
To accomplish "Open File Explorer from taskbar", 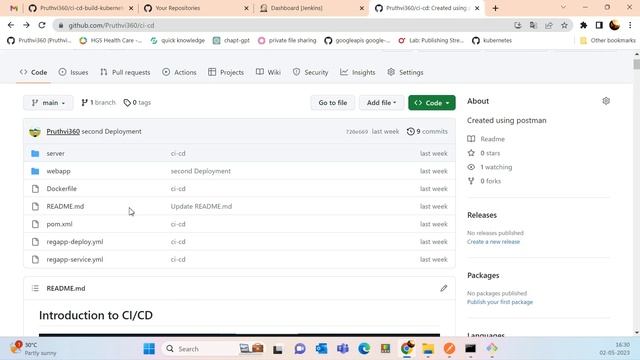I will click(428, 349).
